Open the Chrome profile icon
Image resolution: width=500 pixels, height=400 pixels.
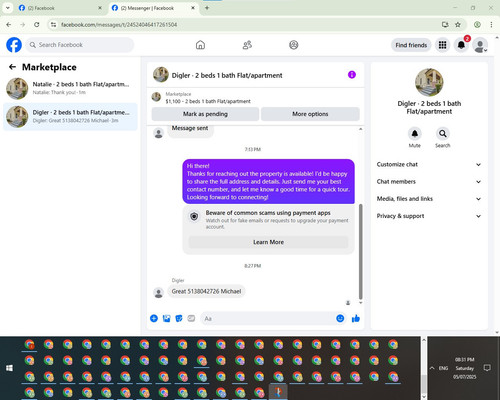click(x=477, y=24)
